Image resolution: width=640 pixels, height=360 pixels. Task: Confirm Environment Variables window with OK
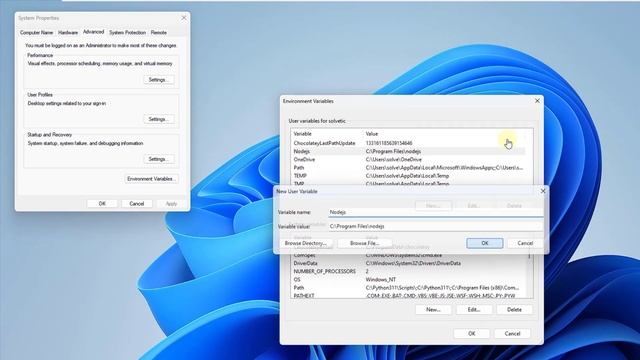(471, 333)
